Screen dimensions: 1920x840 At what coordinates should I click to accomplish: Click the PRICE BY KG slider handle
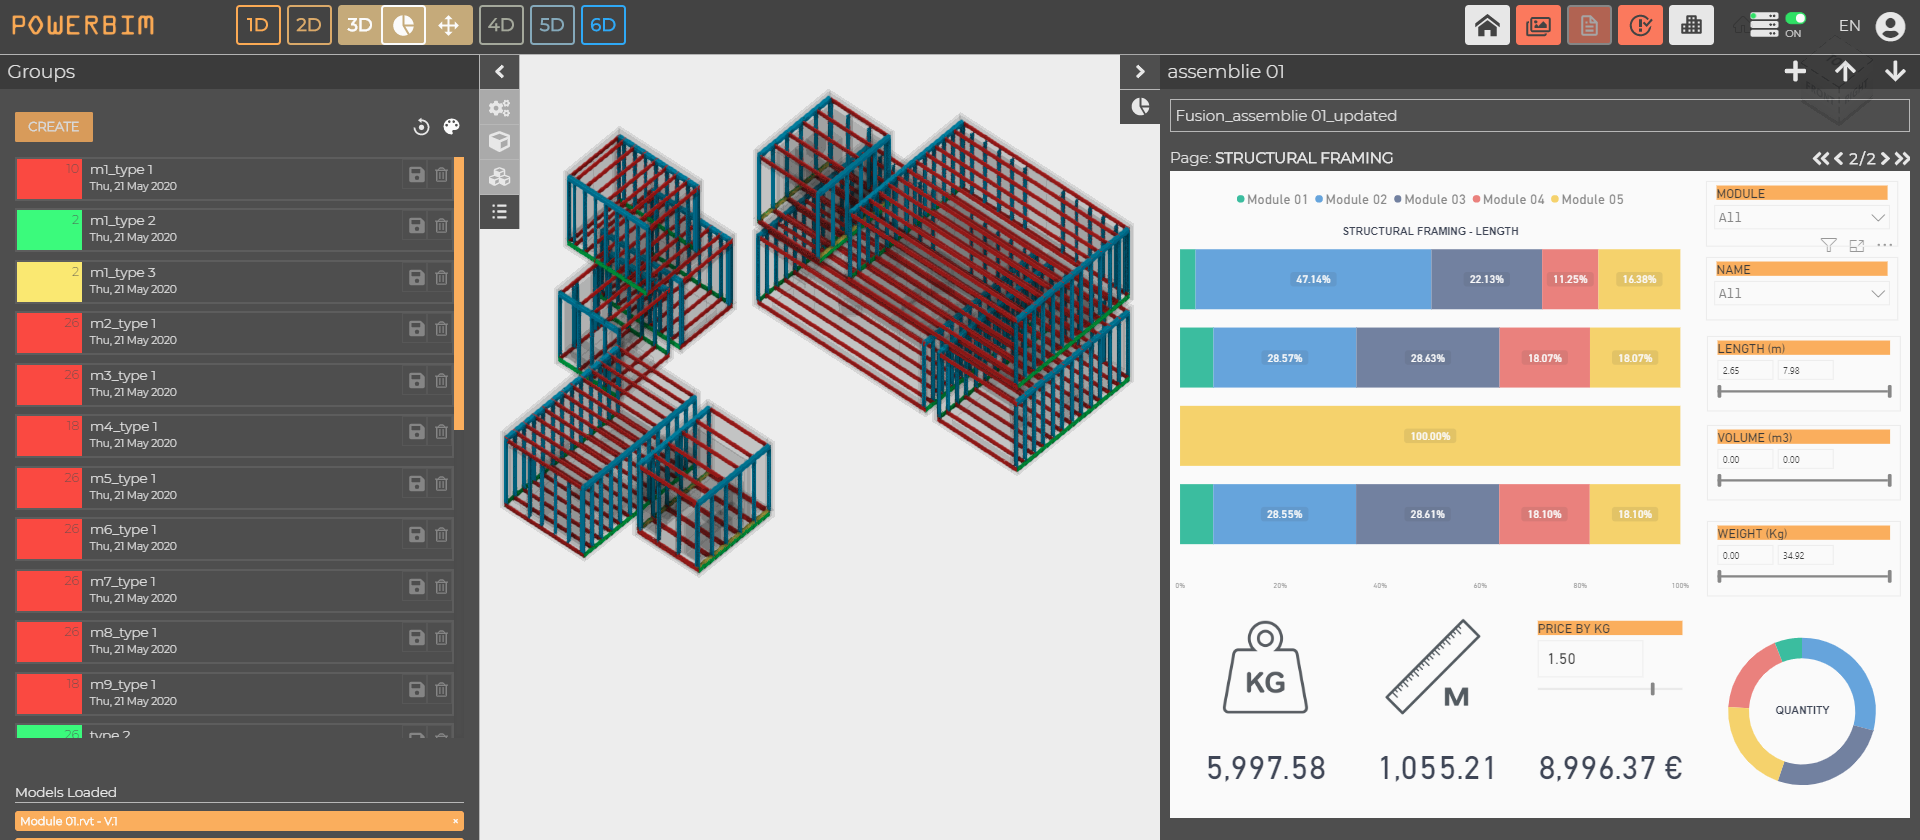[1652, 689]
